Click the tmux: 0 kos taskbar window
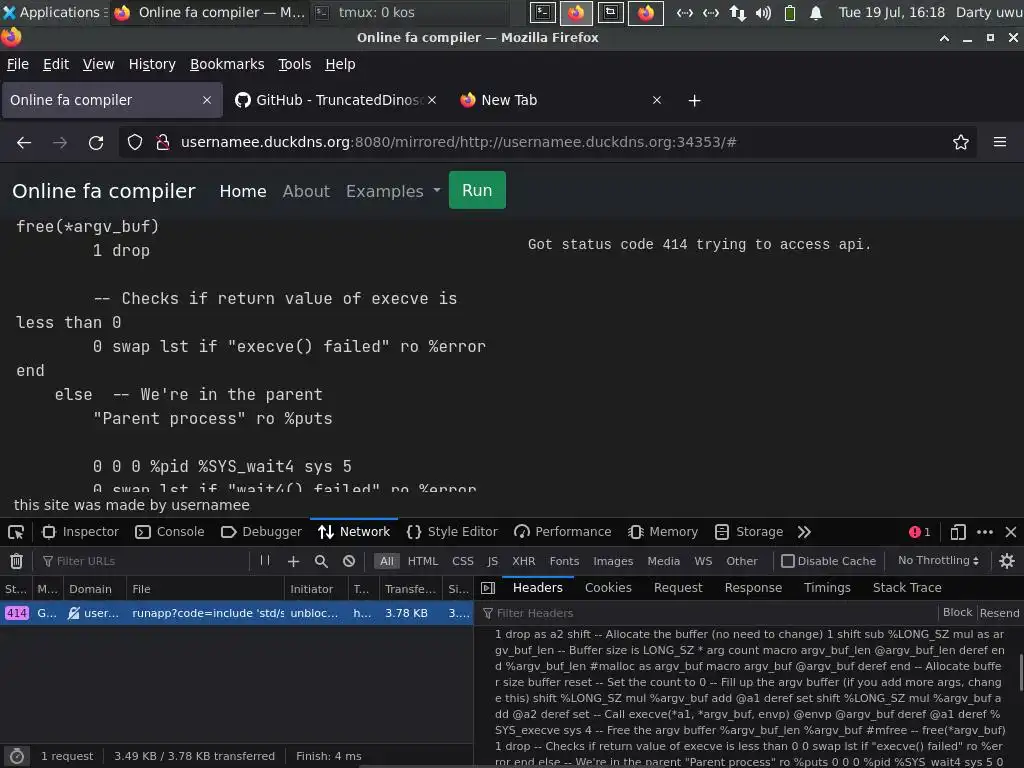Viewport: 1024px width, 768px height. click(410, 12)
